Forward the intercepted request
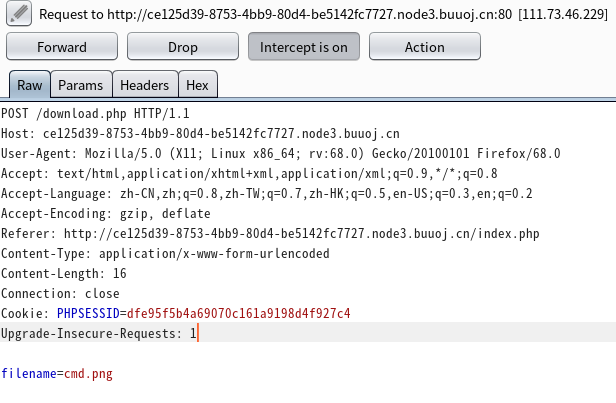 [61, 47]
